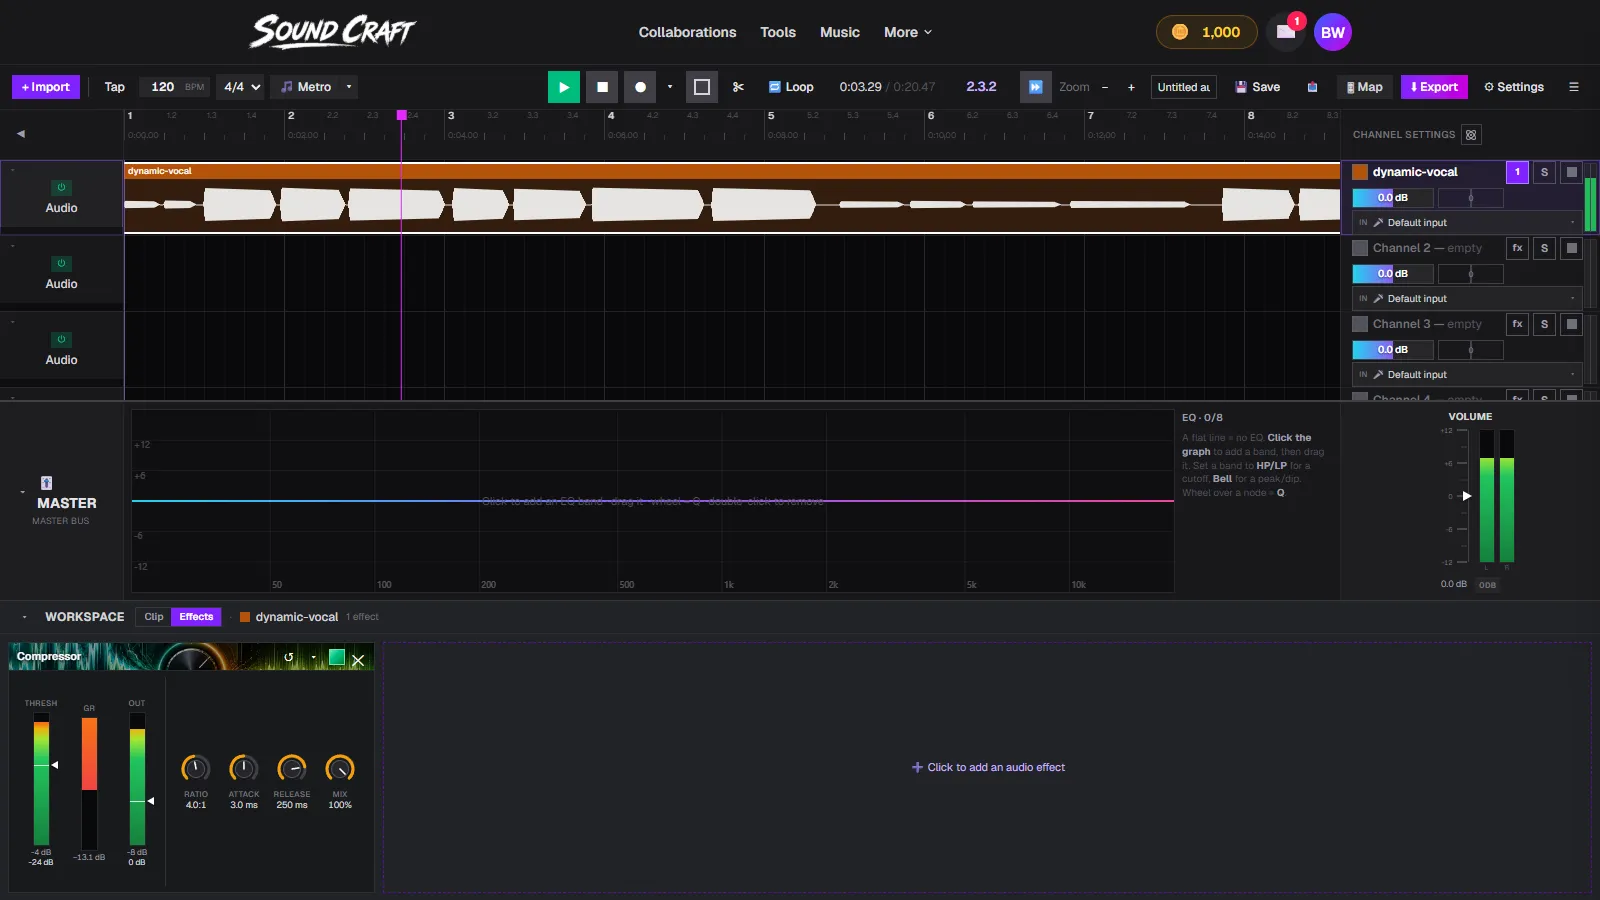This screenshot has width=1600, height=900.
Task: Save the project
Action: coord(1257,87)
